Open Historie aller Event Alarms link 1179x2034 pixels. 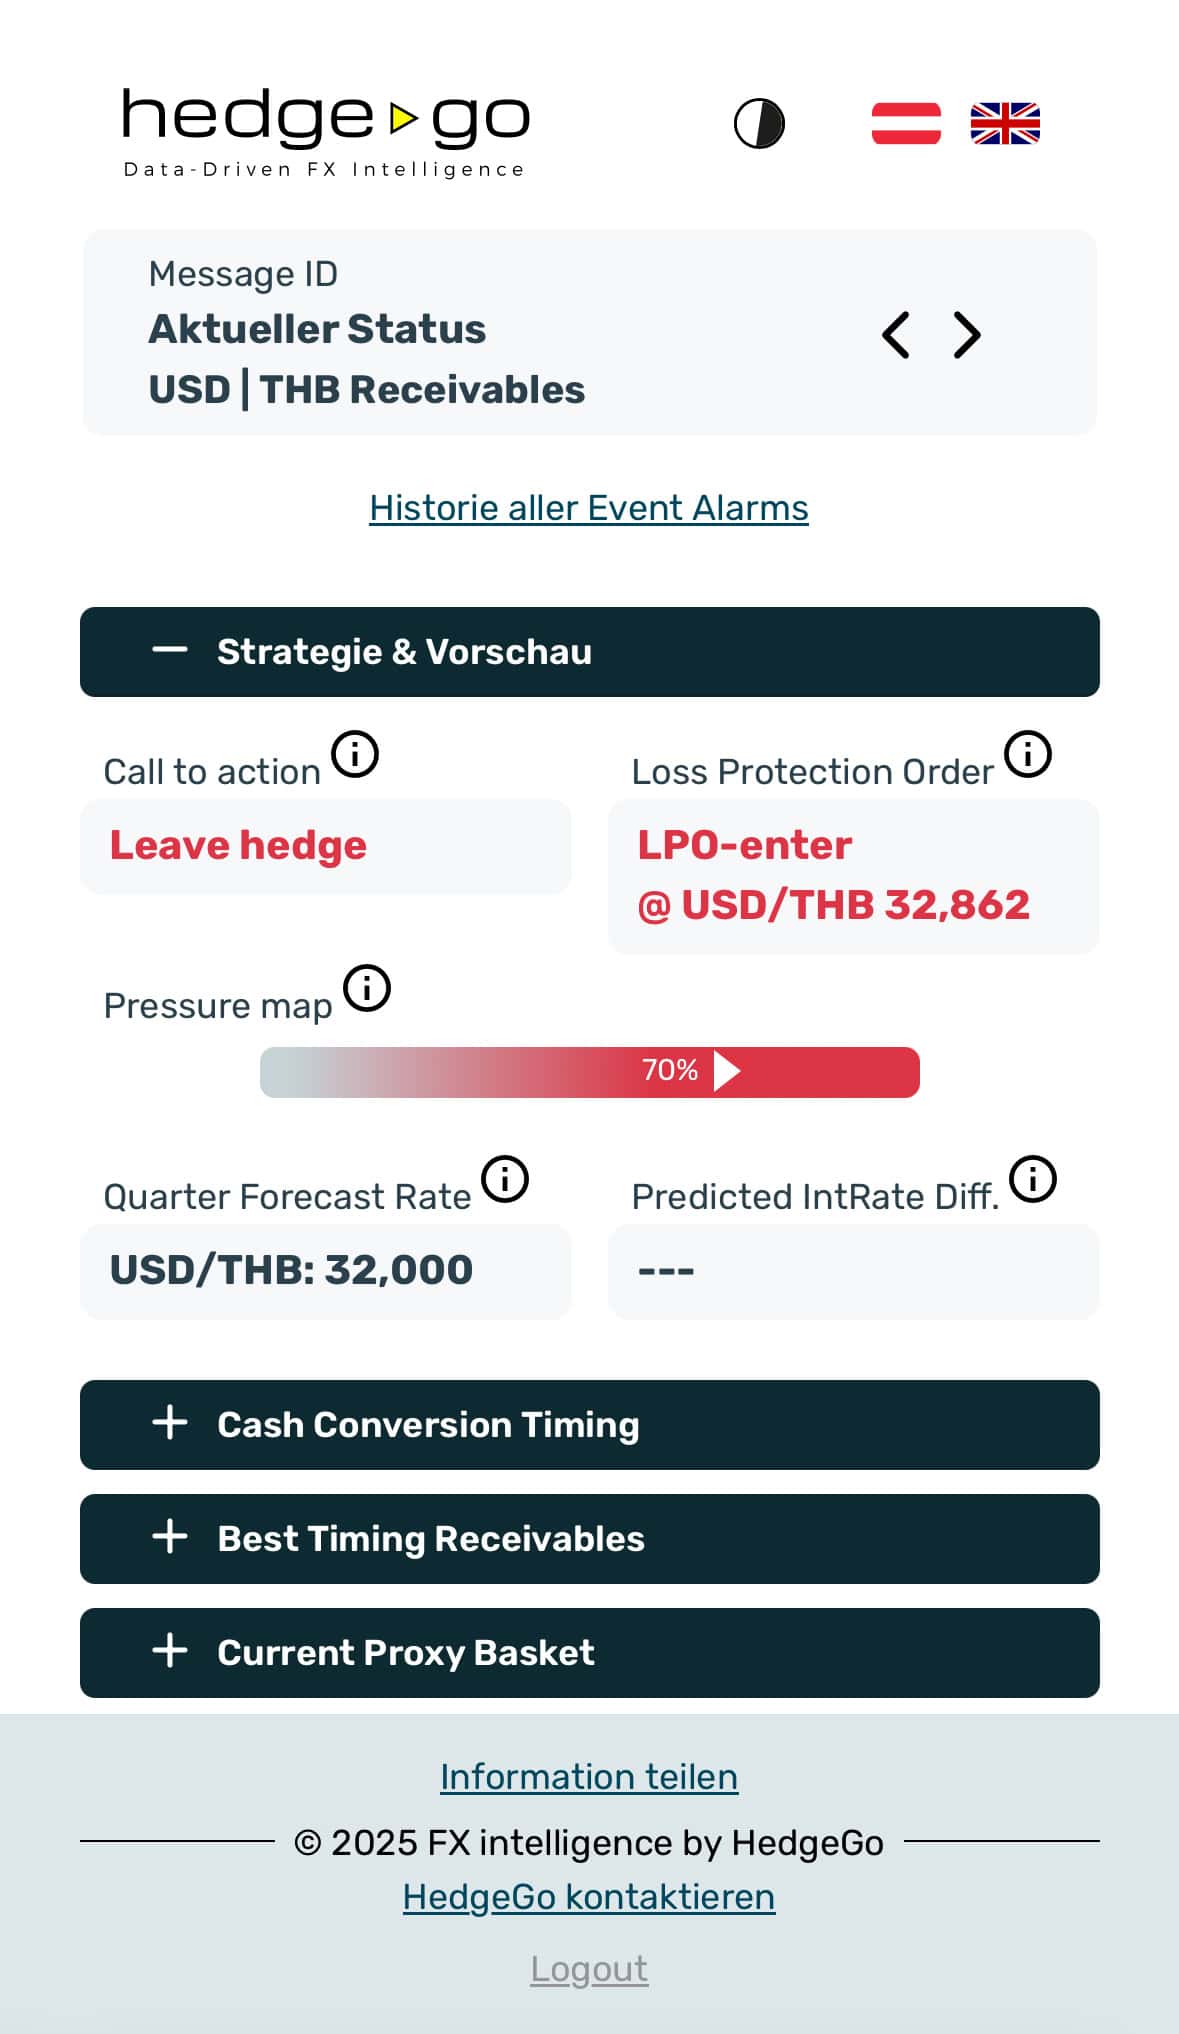[x=588, y=508]
